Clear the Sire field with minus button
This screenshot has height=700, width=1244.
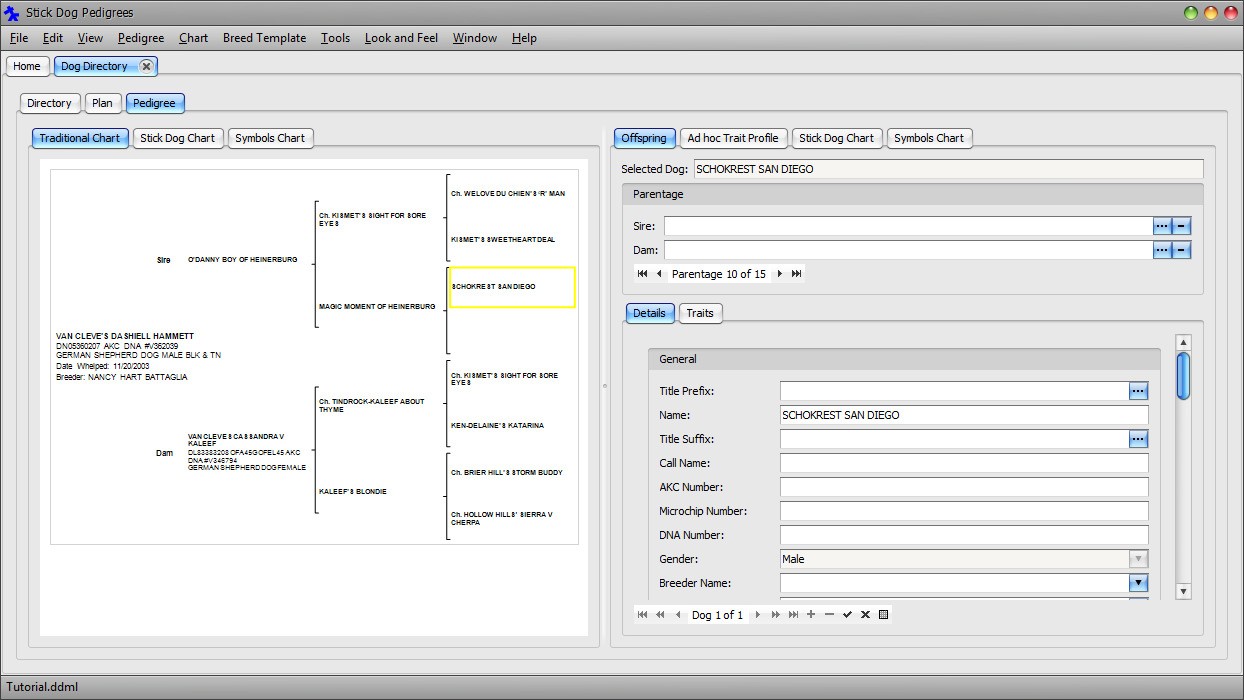(x=1181, y=226)
